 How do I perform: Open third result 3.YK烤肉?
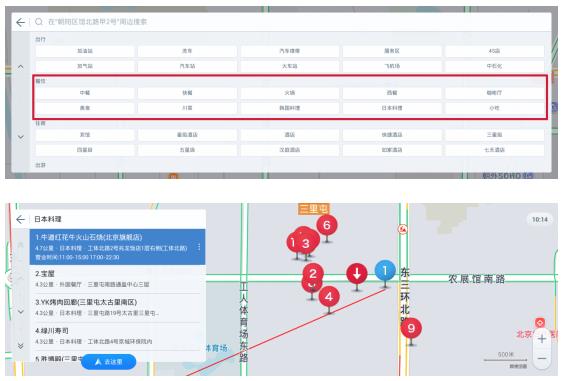pos(117,308)
